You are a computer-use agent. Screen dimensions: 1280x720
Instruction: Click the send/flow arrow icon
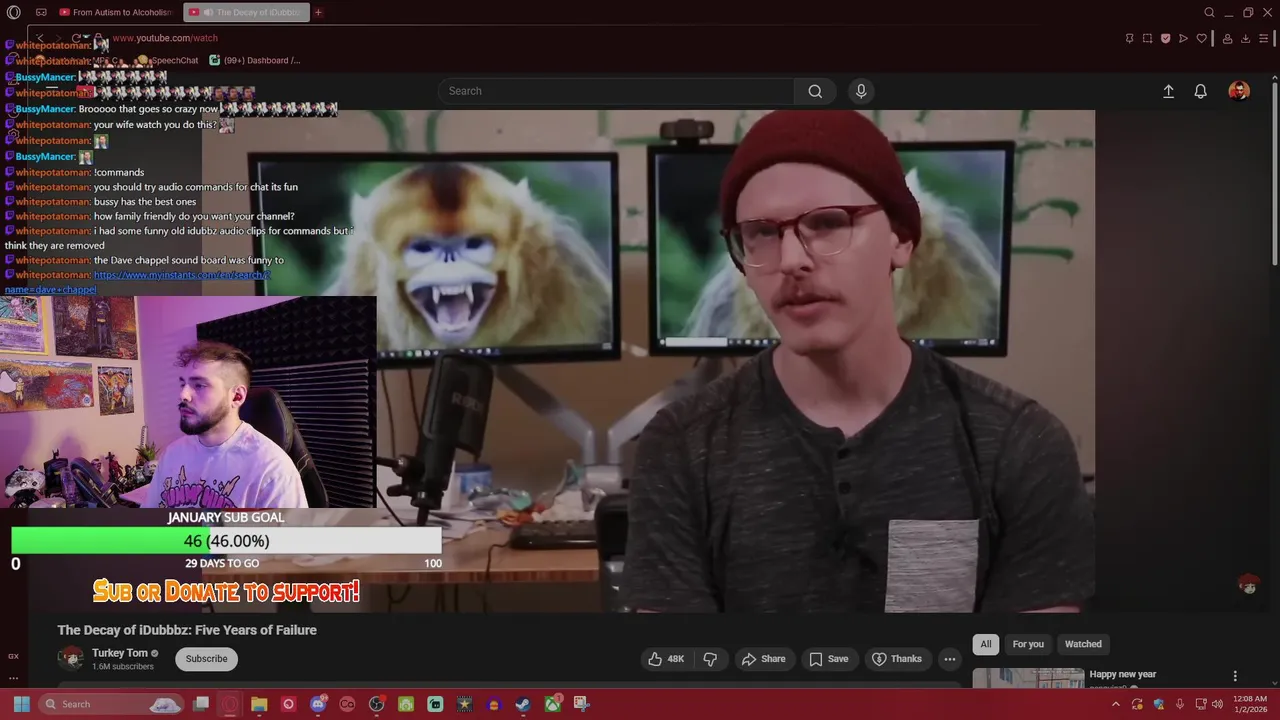click(x=1183, y=38)
